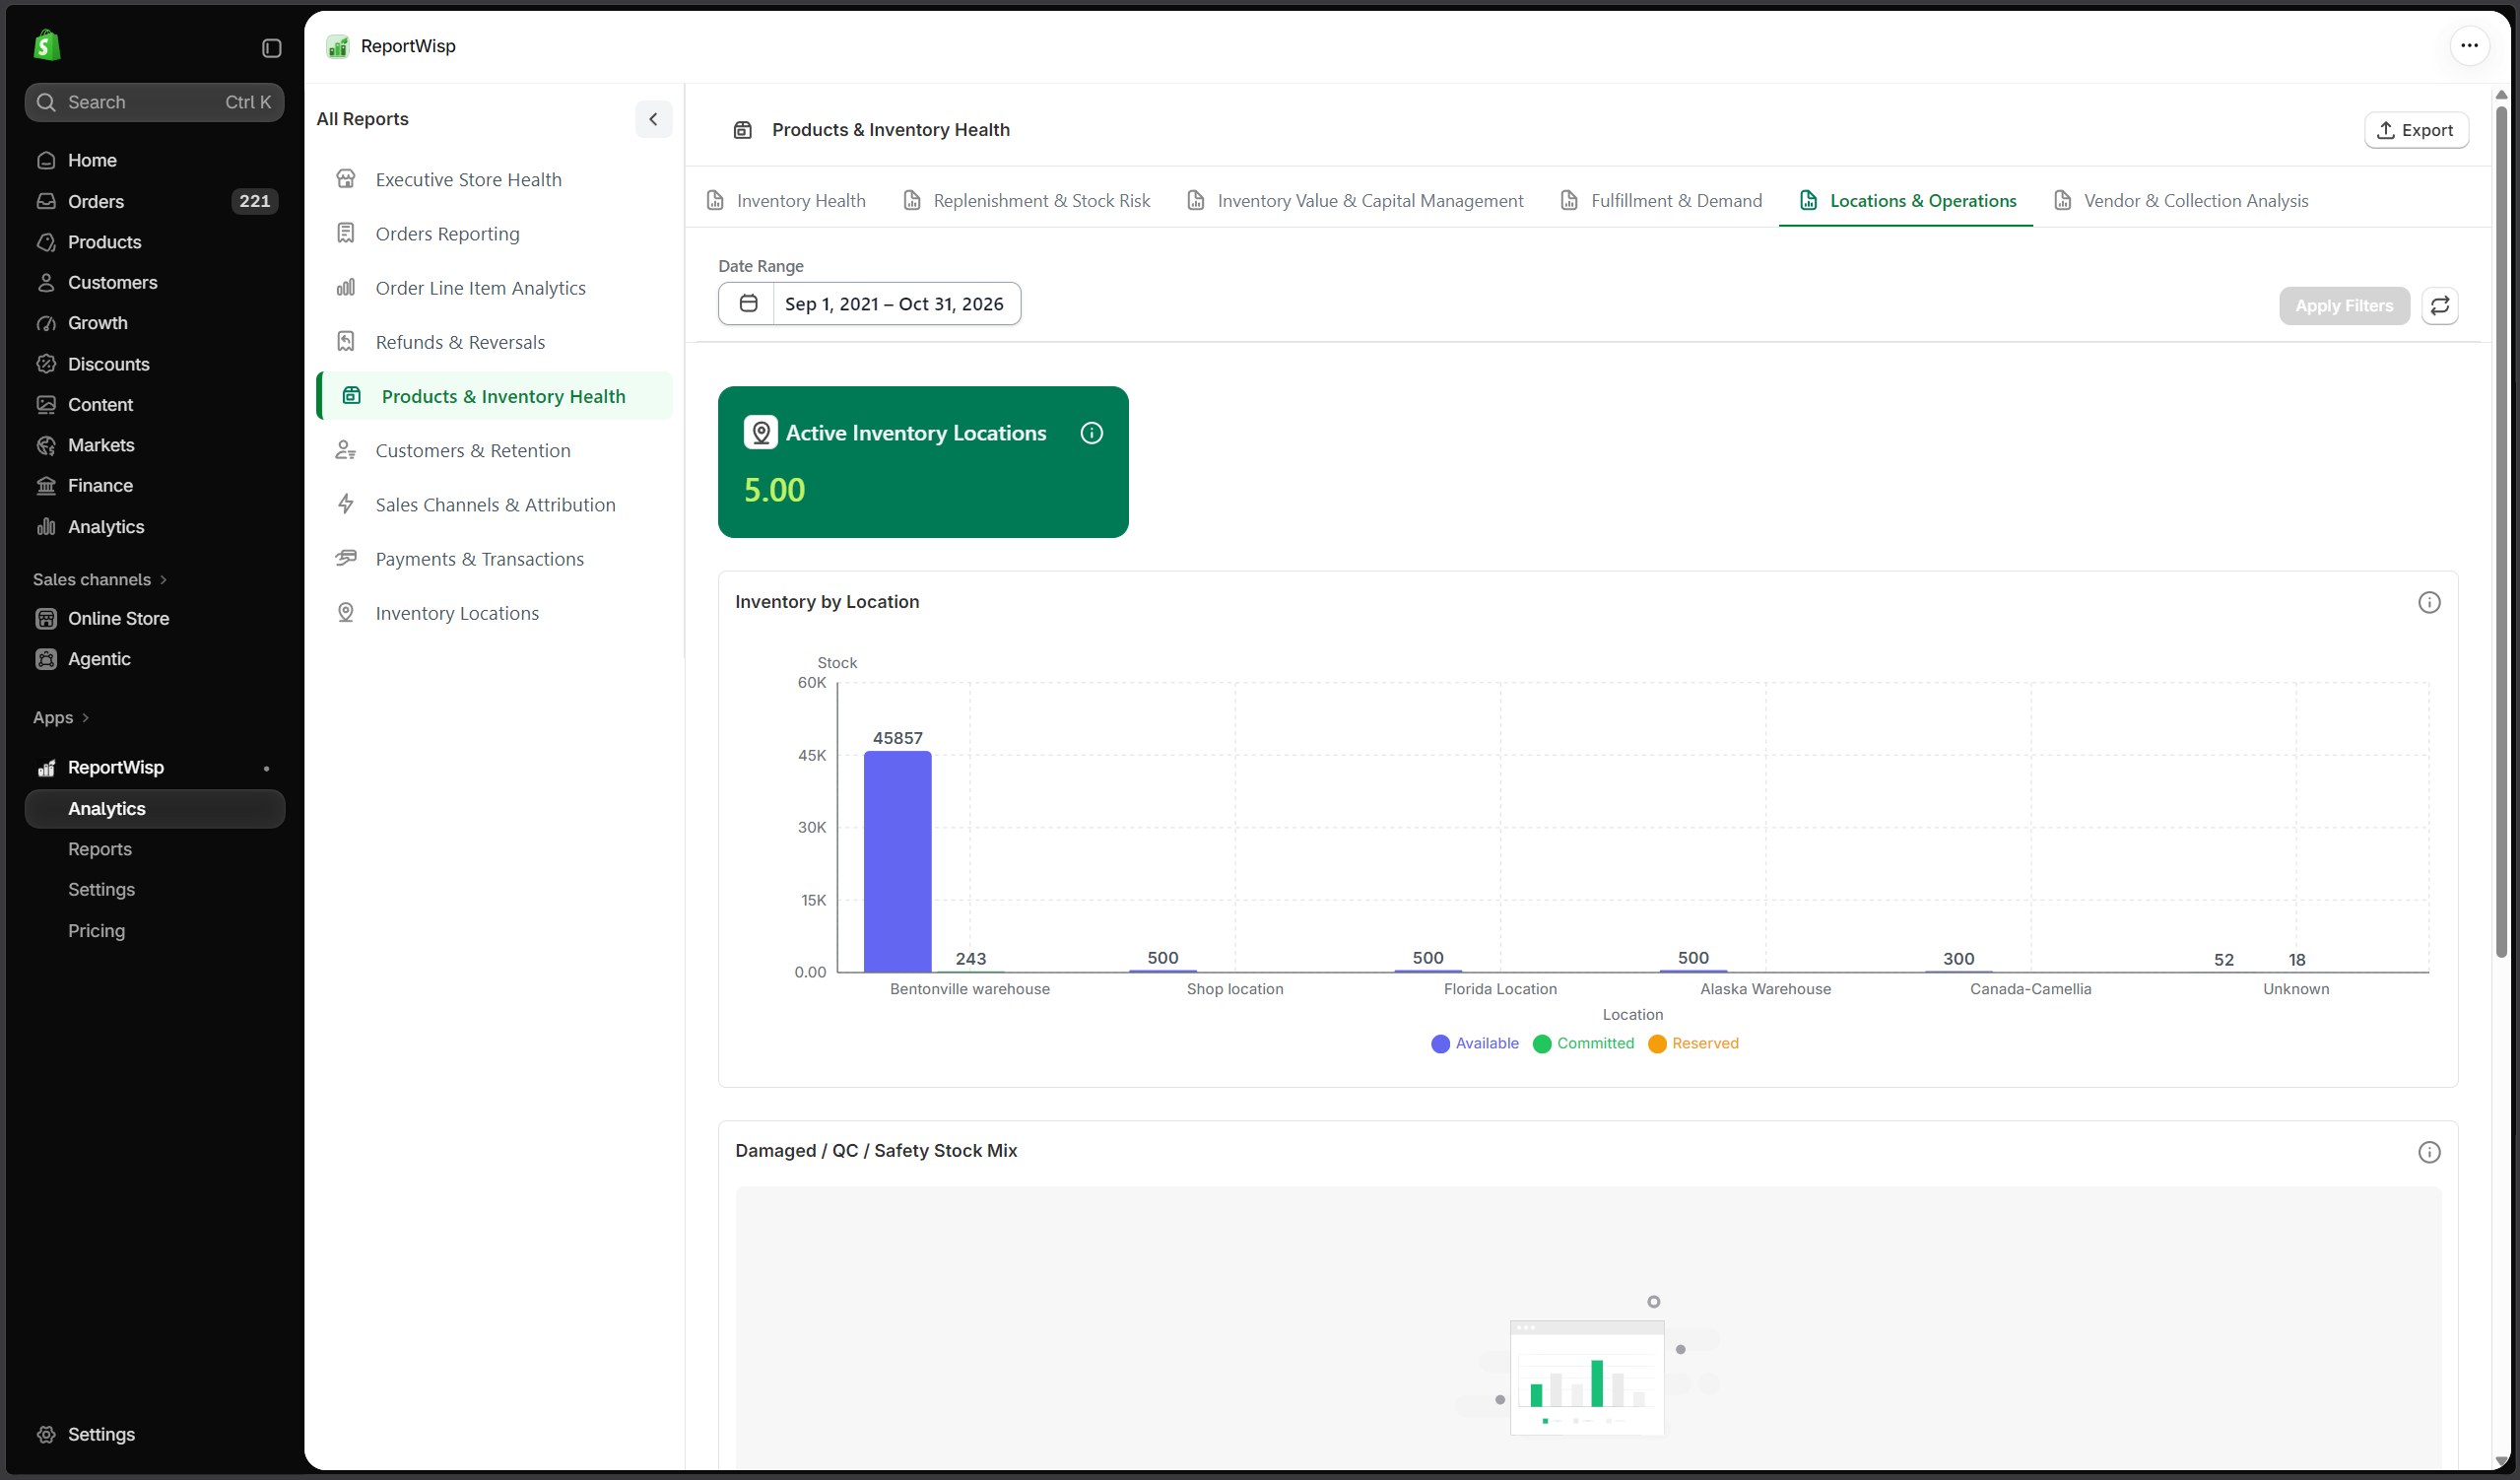Toggle Available series in chart legend
The width and height of the screenshot is (2520, 1480).
(1475, 1043)
